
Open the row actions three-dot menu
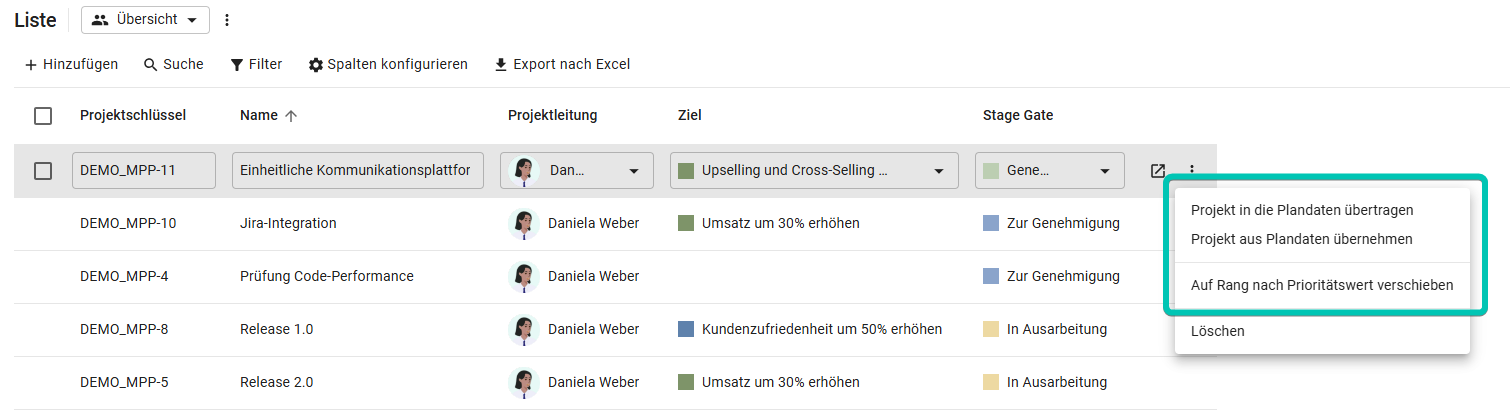pos(1192,171)
